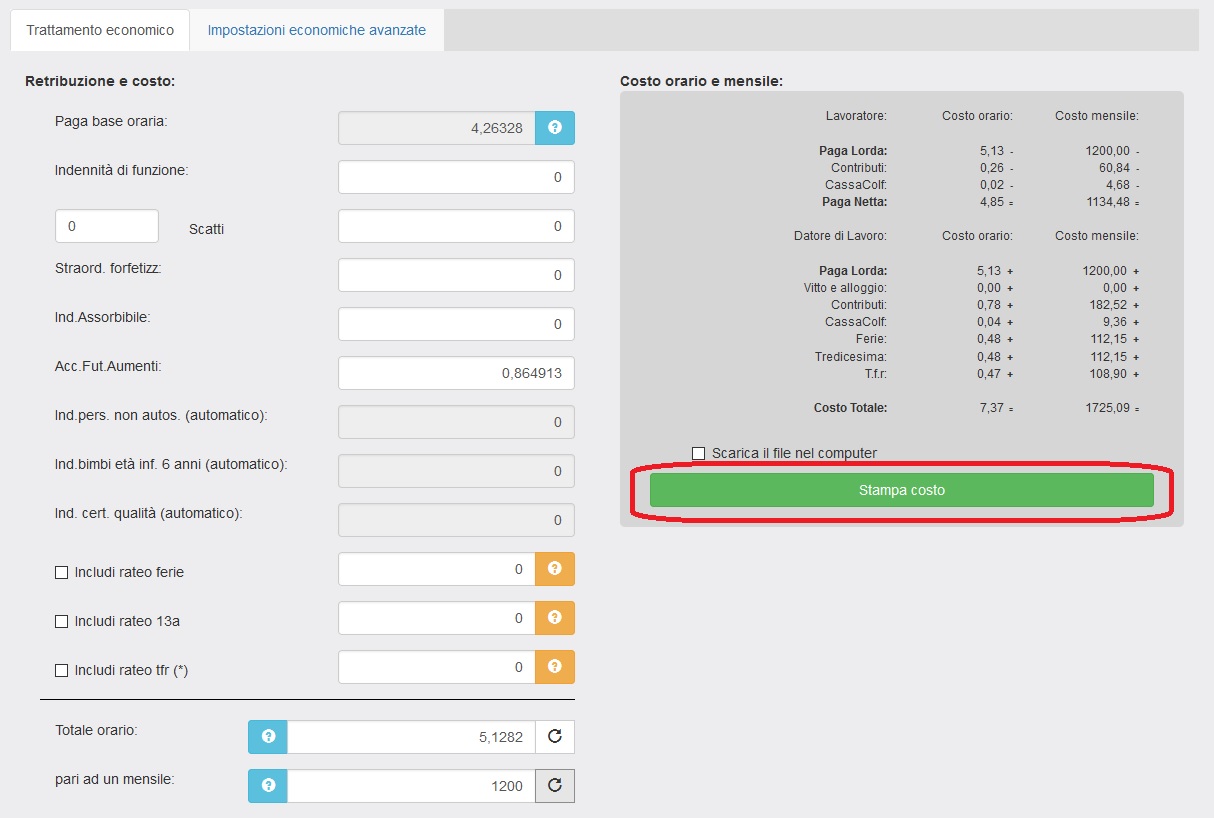1214x818 pixels.
Task: Click blue help icon for pari ad un mensile
Action: coord(268,786)
